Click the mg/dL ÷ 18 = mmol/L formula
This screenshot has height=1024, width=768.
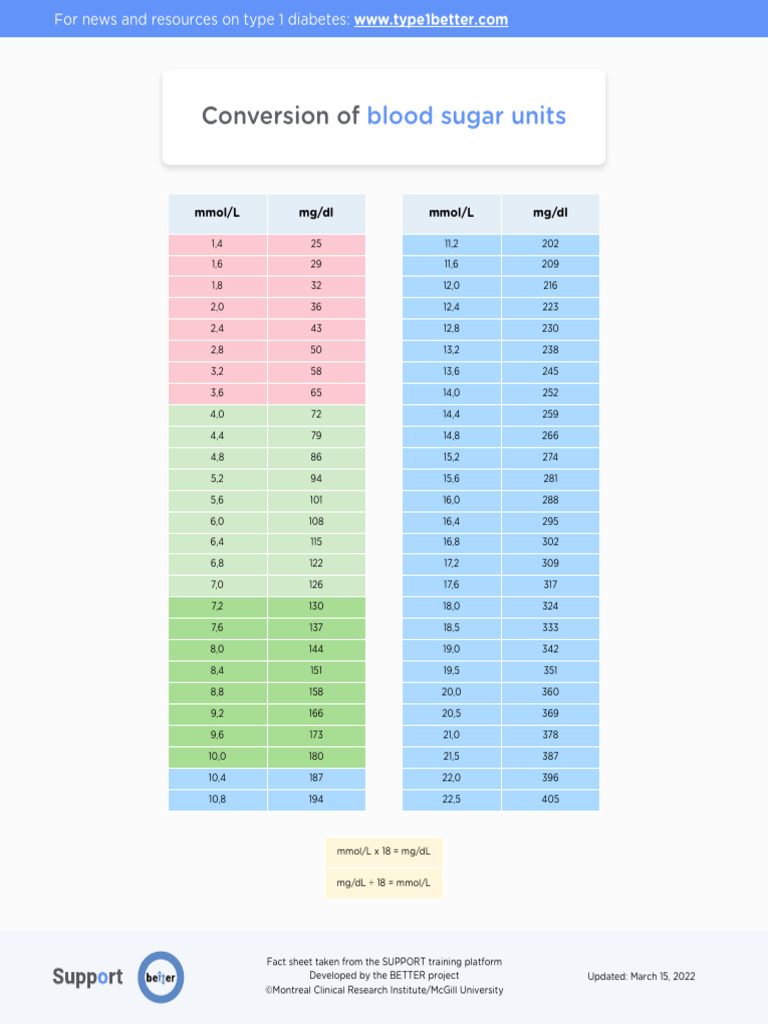(384, 883)
